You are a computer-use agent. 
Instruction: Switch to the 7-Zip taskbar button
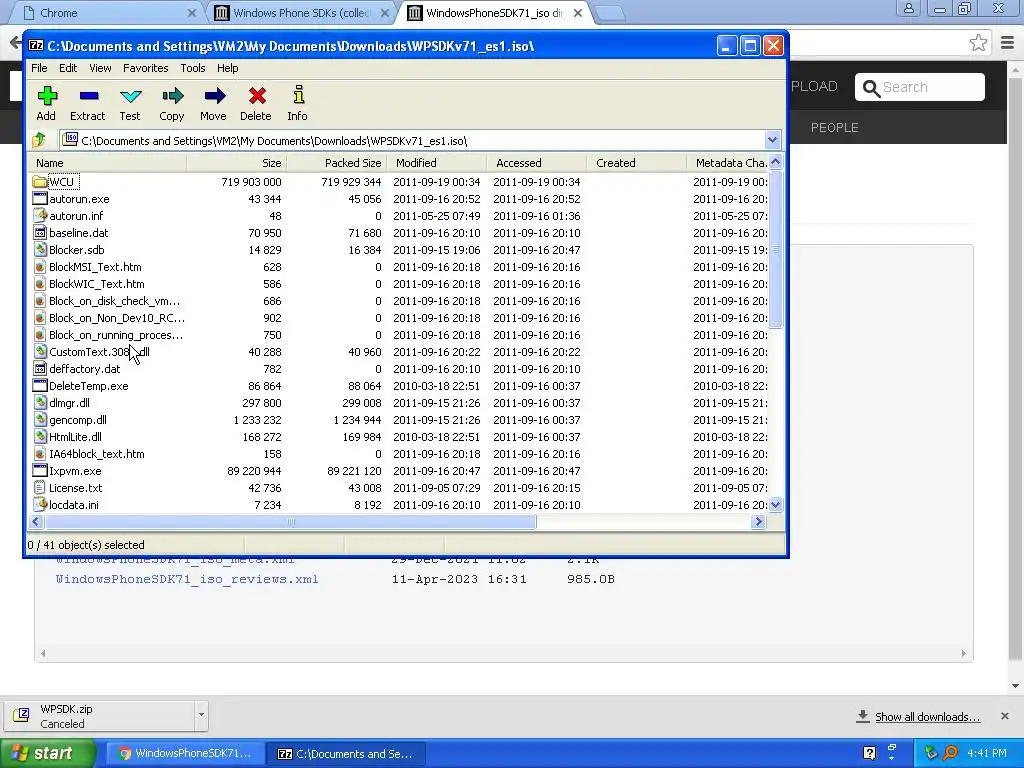[x=347, y=753]
